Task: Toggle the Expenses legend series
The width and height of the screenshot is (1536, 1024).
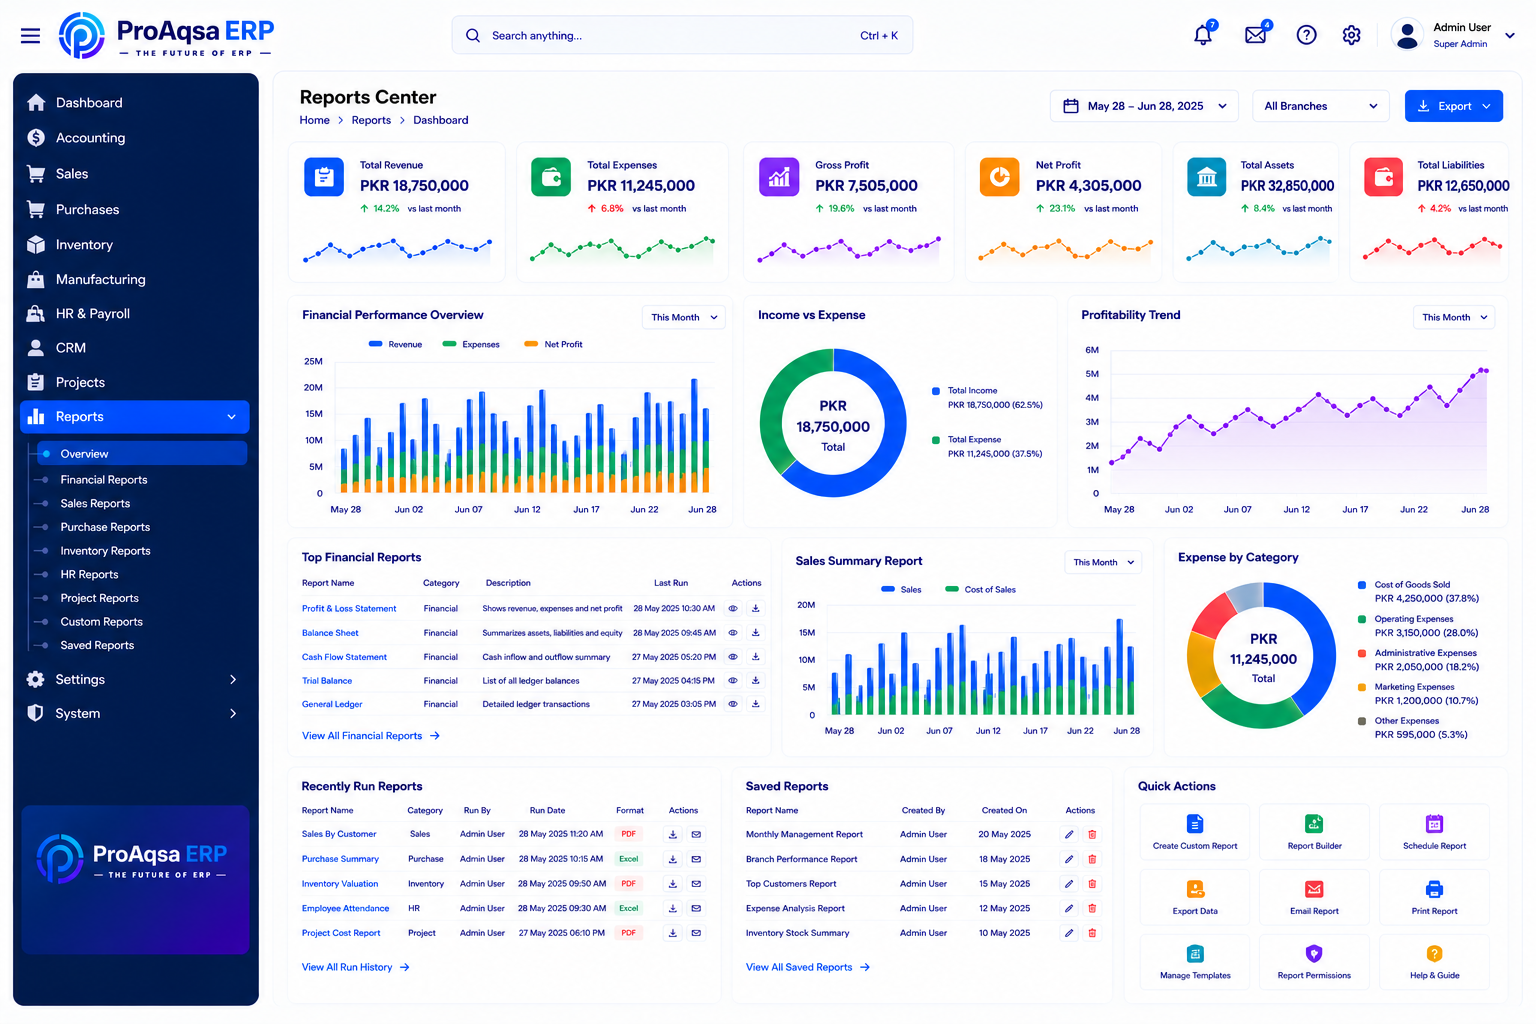Action: tap(471, 344)
